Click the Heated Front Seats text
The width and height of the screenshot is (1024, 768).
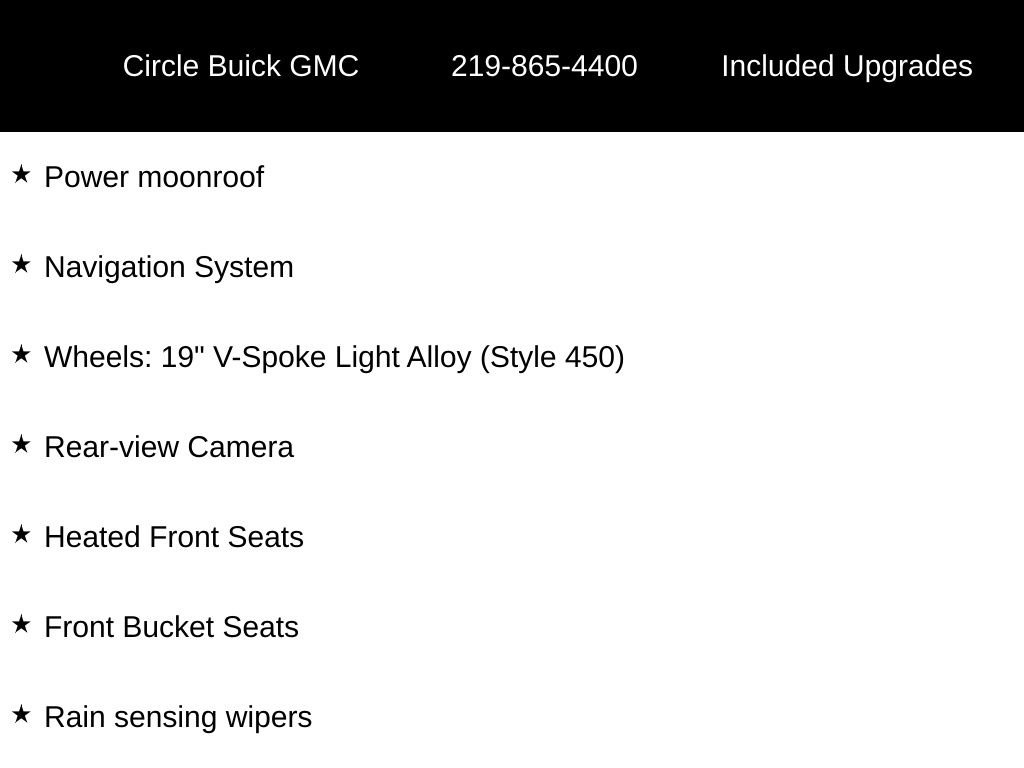(x=174, y=537)
